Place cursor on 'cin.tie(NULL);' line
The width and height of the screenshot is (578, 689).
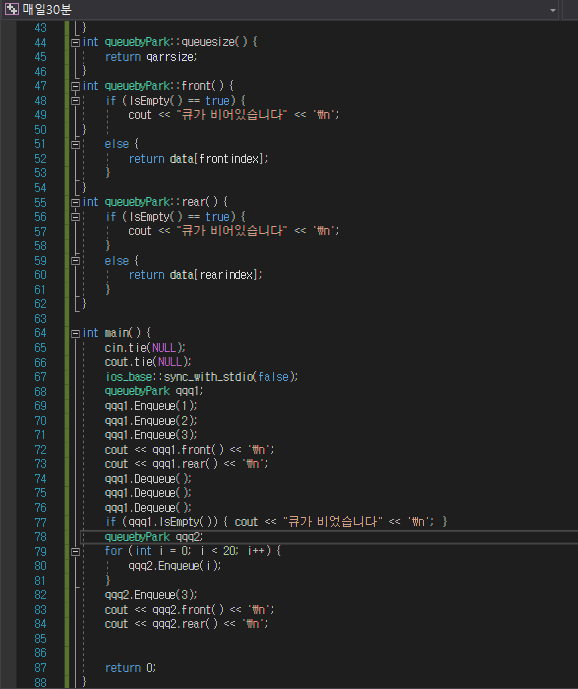(x=145, y=348)
